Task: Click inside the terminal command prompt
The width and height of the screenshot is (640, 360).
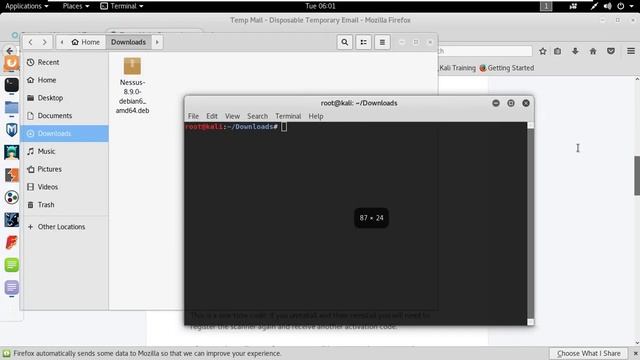Action: coord(284,127)
